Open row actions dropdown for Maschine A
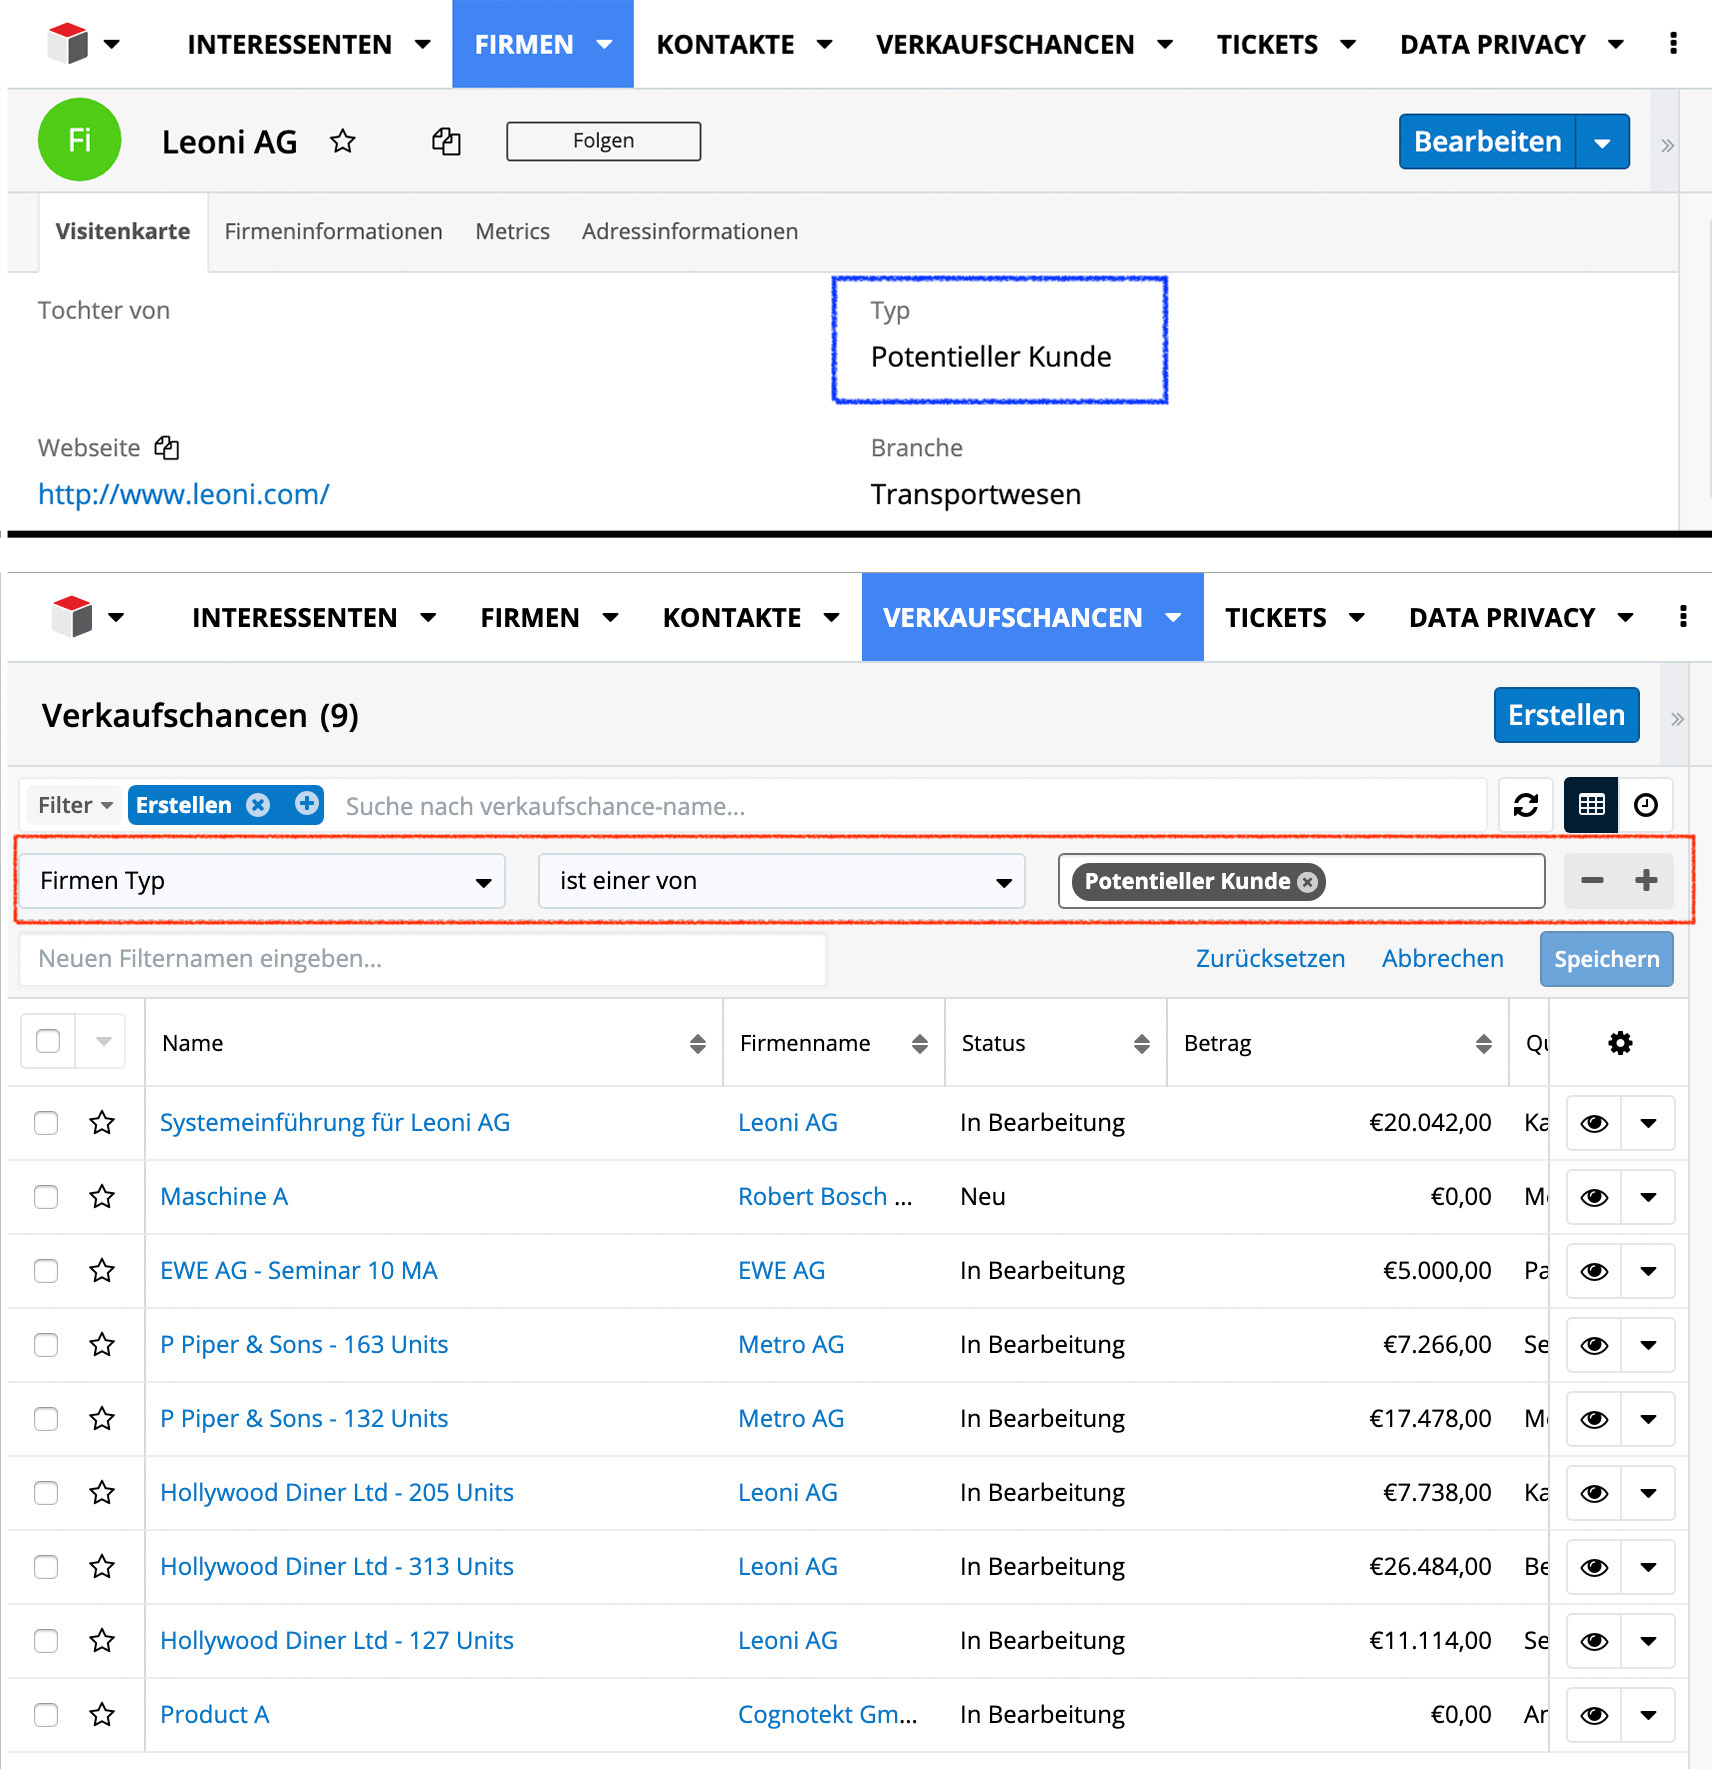 click(x=1648, y=1196)
